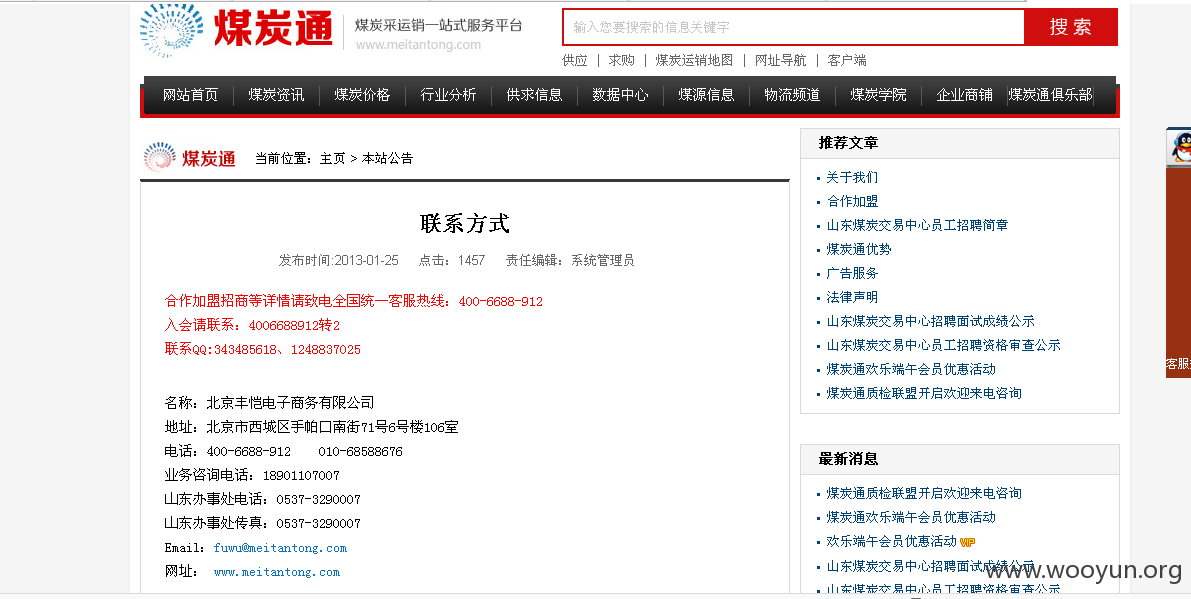The image size is (1191, 599).
Task: Open 煤炭价格 nav menu item
Action: [x=362, y=95]
